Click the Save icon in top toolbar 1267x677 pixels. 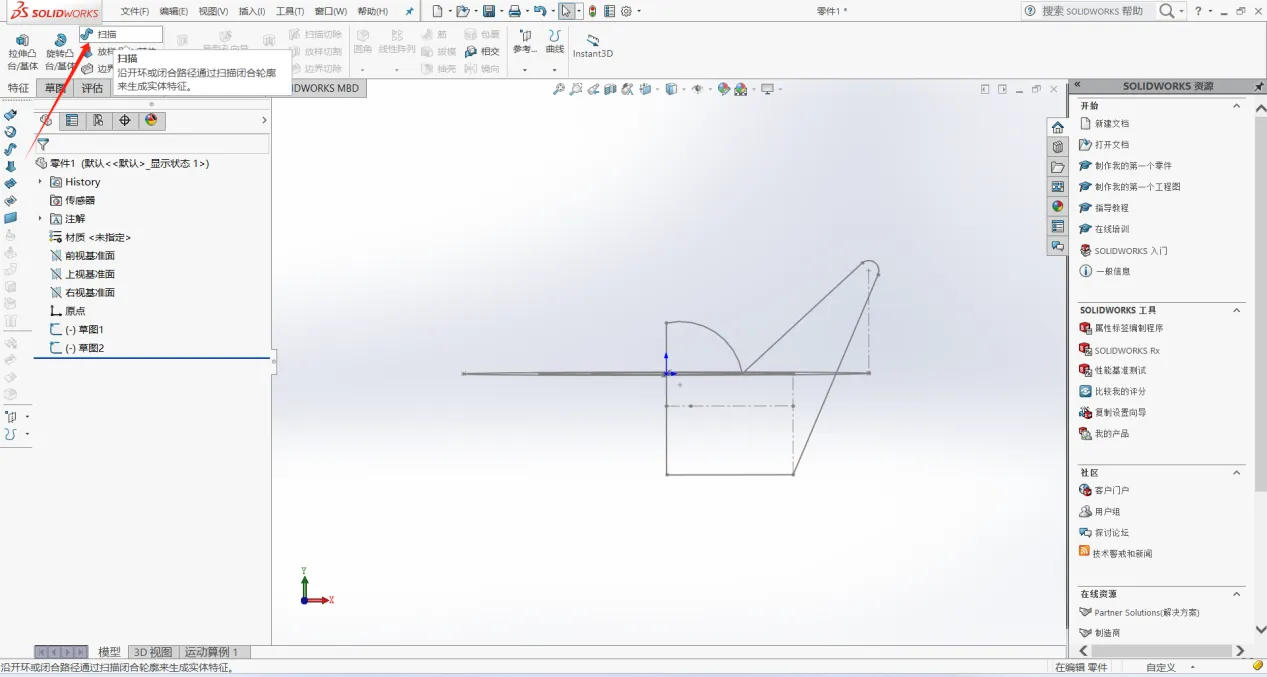pyautogui.click(x=489, y=11)
